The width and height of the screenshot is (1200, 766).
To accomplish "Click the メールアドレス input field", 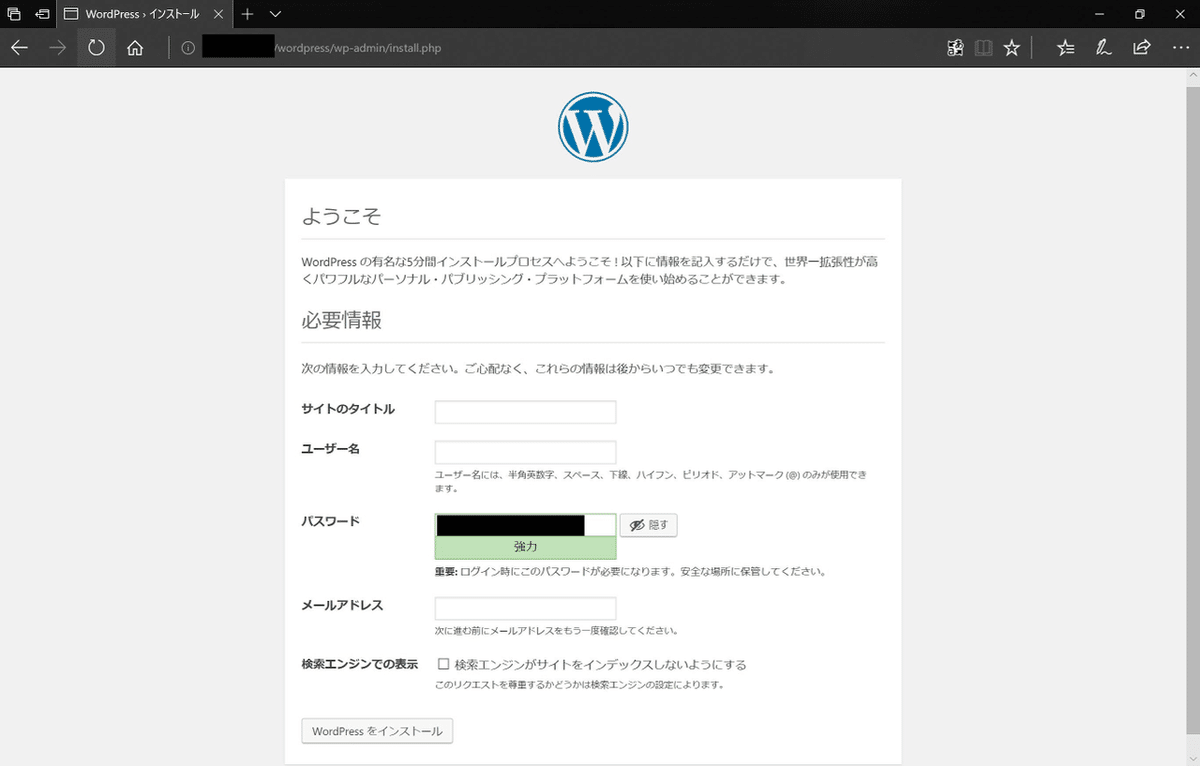I will point(526,609).
